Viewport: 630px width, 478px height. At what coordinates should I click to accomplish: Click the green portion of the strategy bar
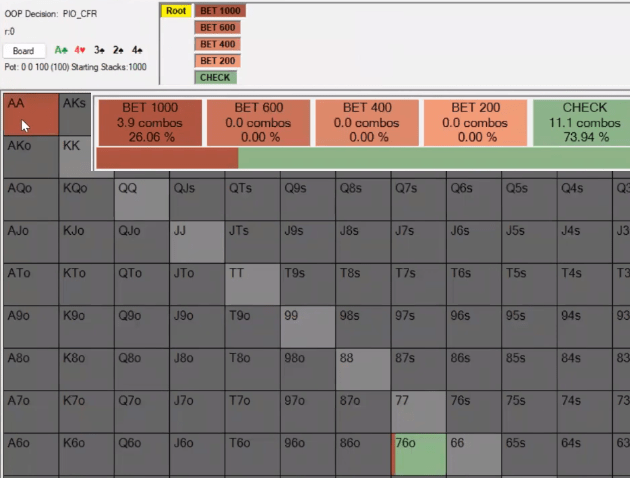pos(434,158)
